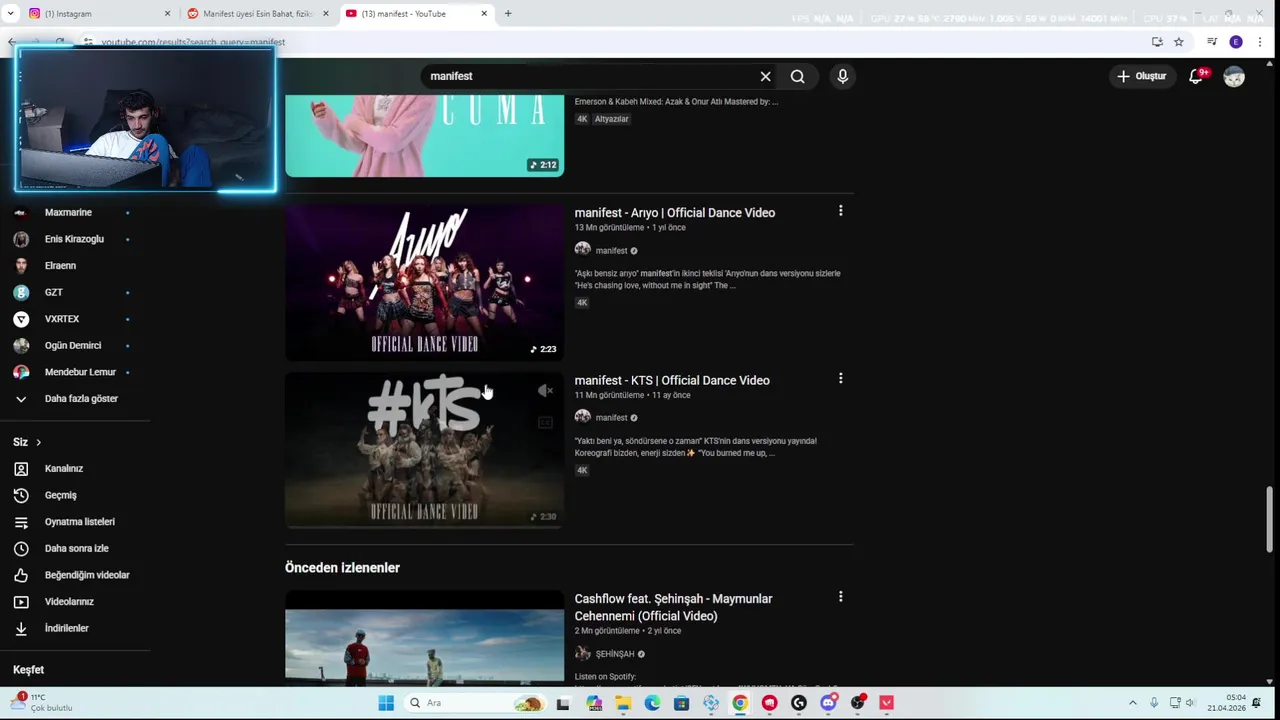Open the YouTube account avatar menu
This screenshot has width=1280, height=720.
1234,77
